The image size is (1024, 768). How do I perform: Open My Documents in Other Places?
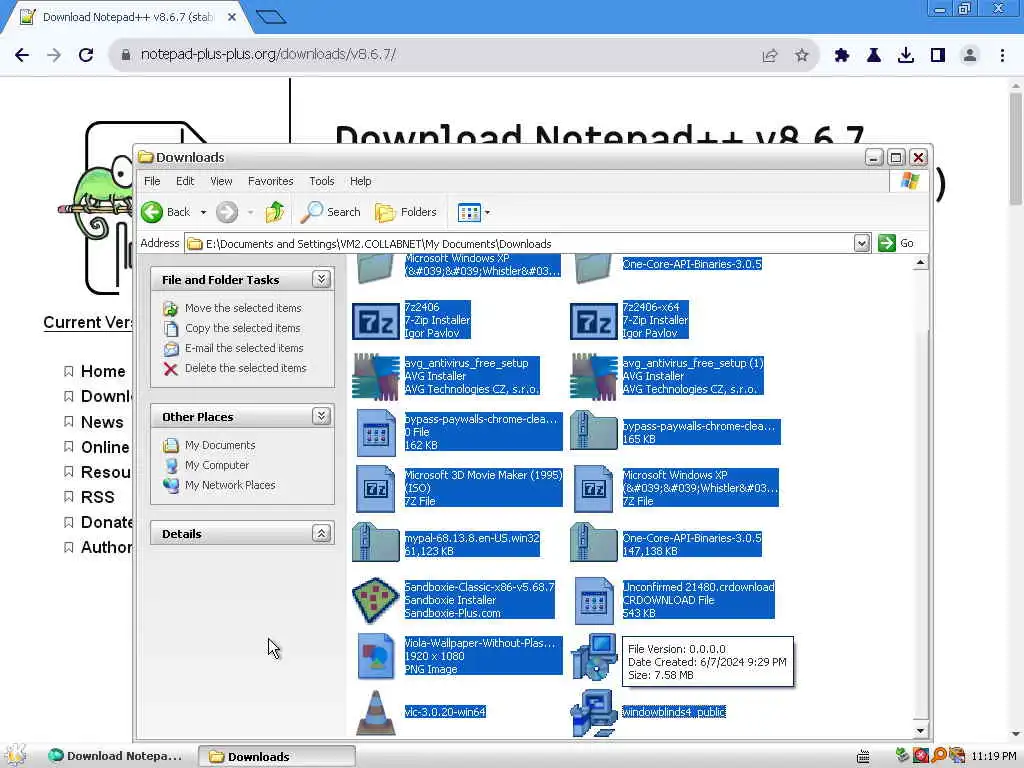pyautogui.click(x=220, y=445)
